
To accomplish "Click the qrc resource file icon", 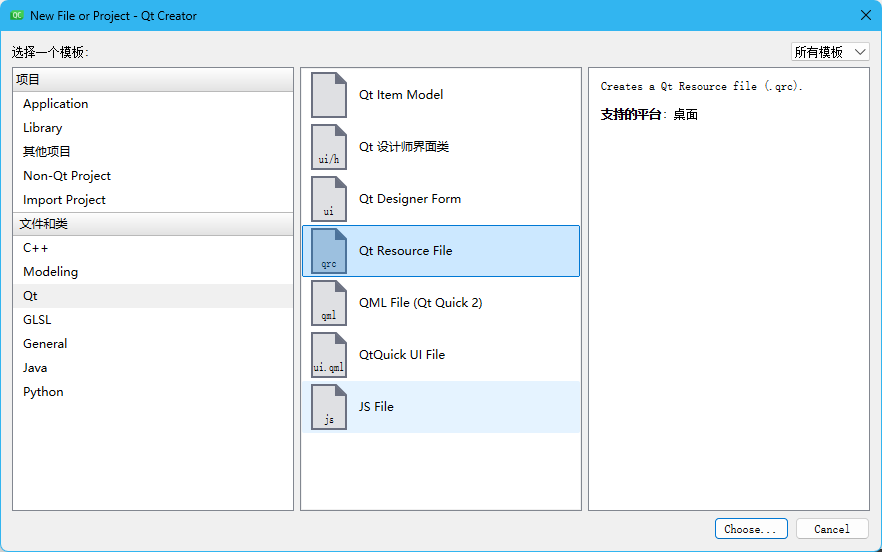I will (x=328, y=251).
